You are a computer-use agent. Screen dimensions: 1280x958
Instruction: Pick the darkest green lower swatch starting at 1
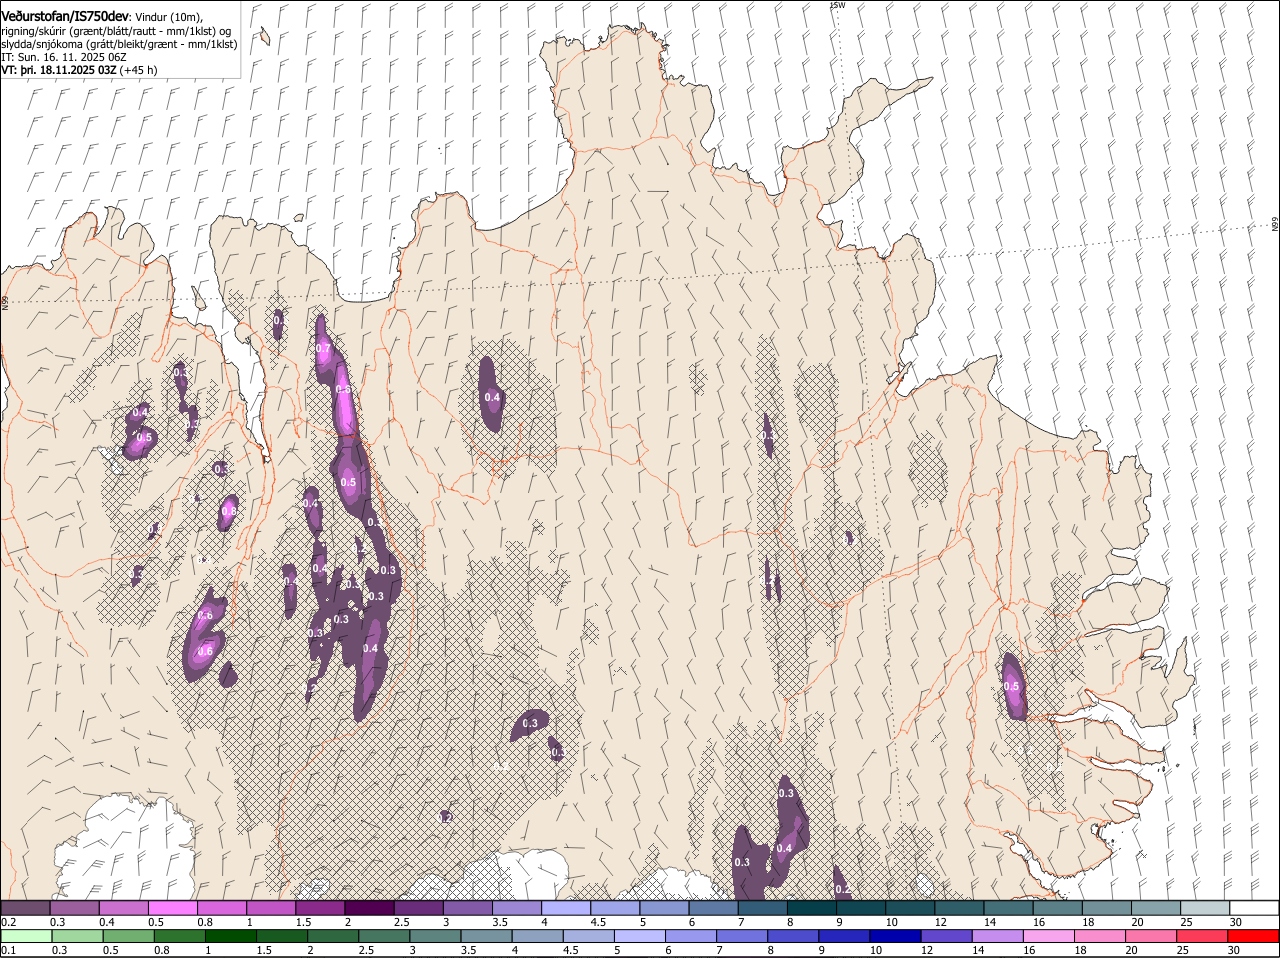point(231,936)
